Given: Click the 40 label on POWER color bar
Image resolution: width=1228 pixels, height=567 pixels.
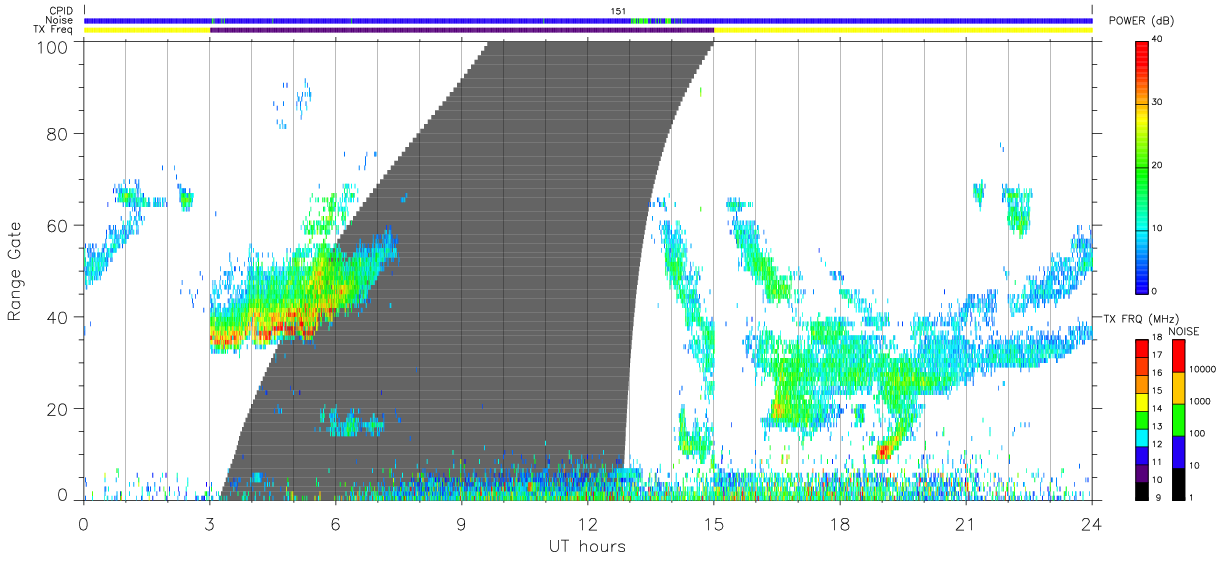Looking at the screenshot, I should point(1159,39).
